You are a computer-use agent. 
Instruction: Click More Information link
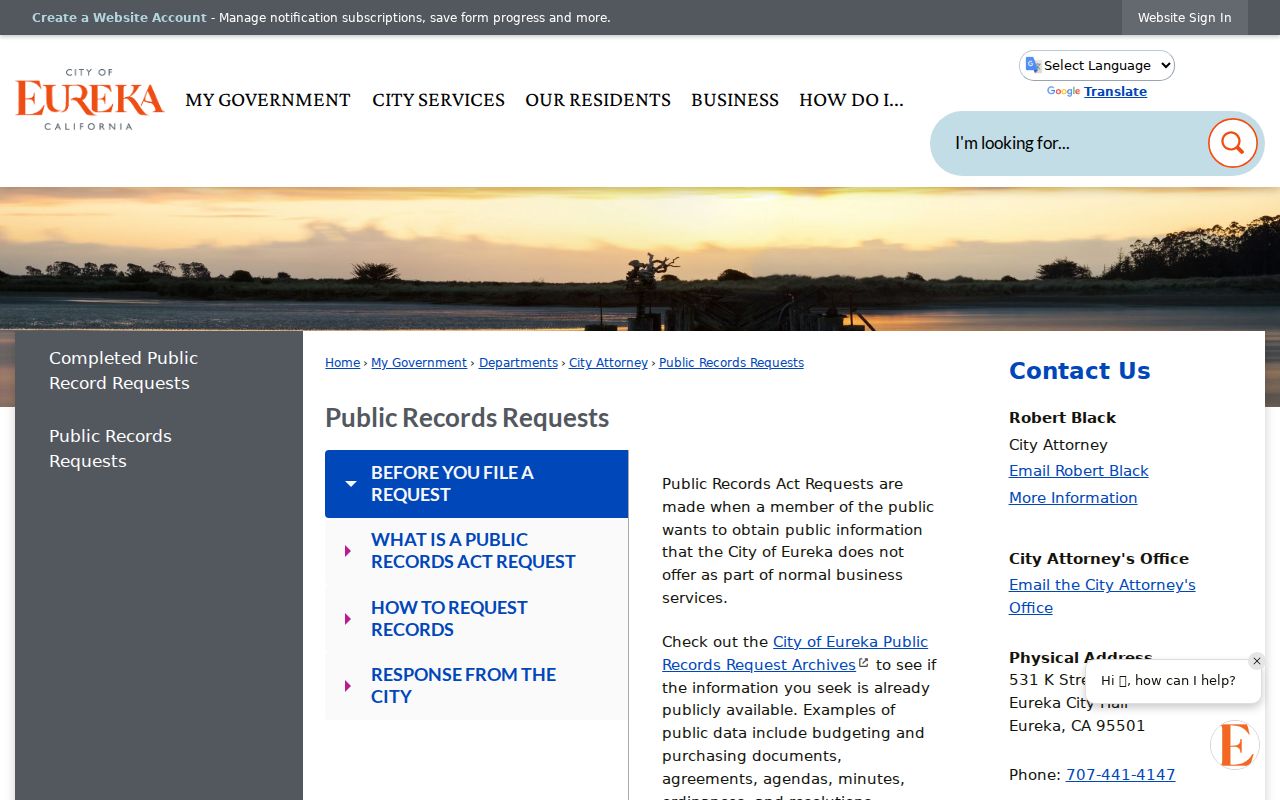(1073, 498)
